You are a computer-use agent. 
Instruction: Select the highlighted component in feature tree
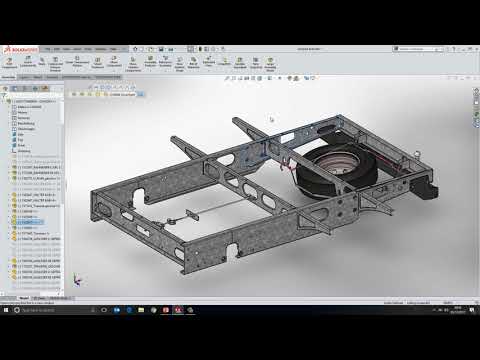click(28, 222)
